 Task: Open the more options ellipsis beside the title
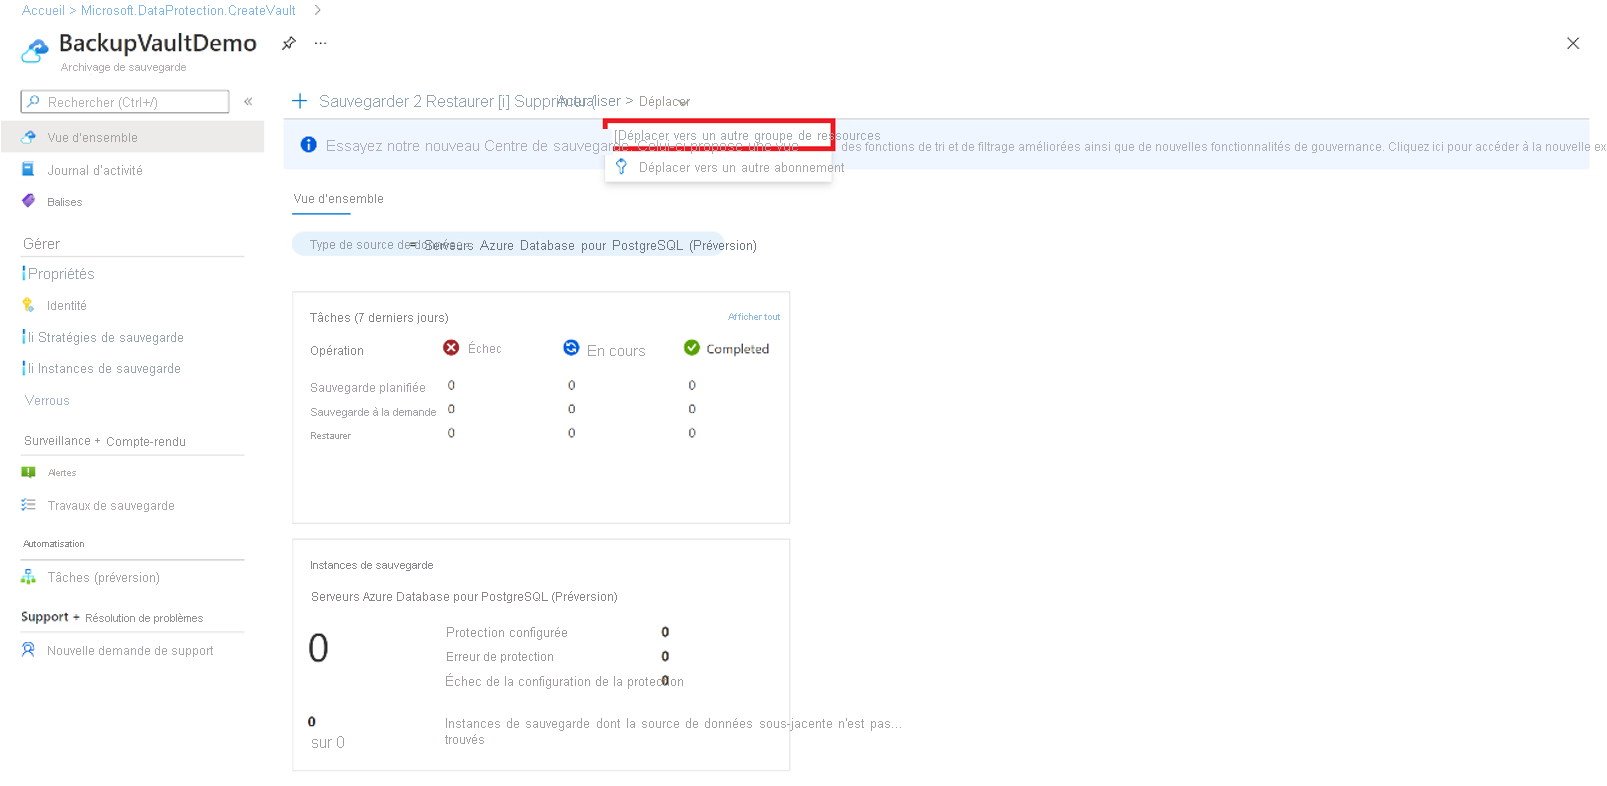[x=321, y=43]
